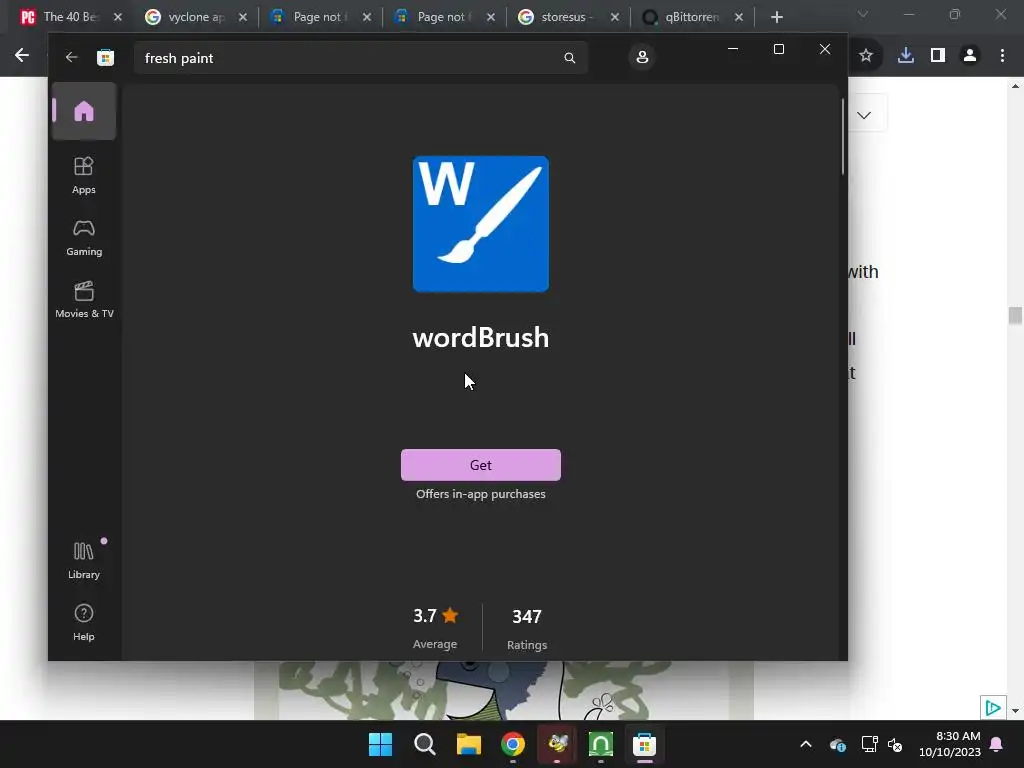The image size is (1024, 768).
Task: Click the wordBrush title text
Action: tap(481, 338)
